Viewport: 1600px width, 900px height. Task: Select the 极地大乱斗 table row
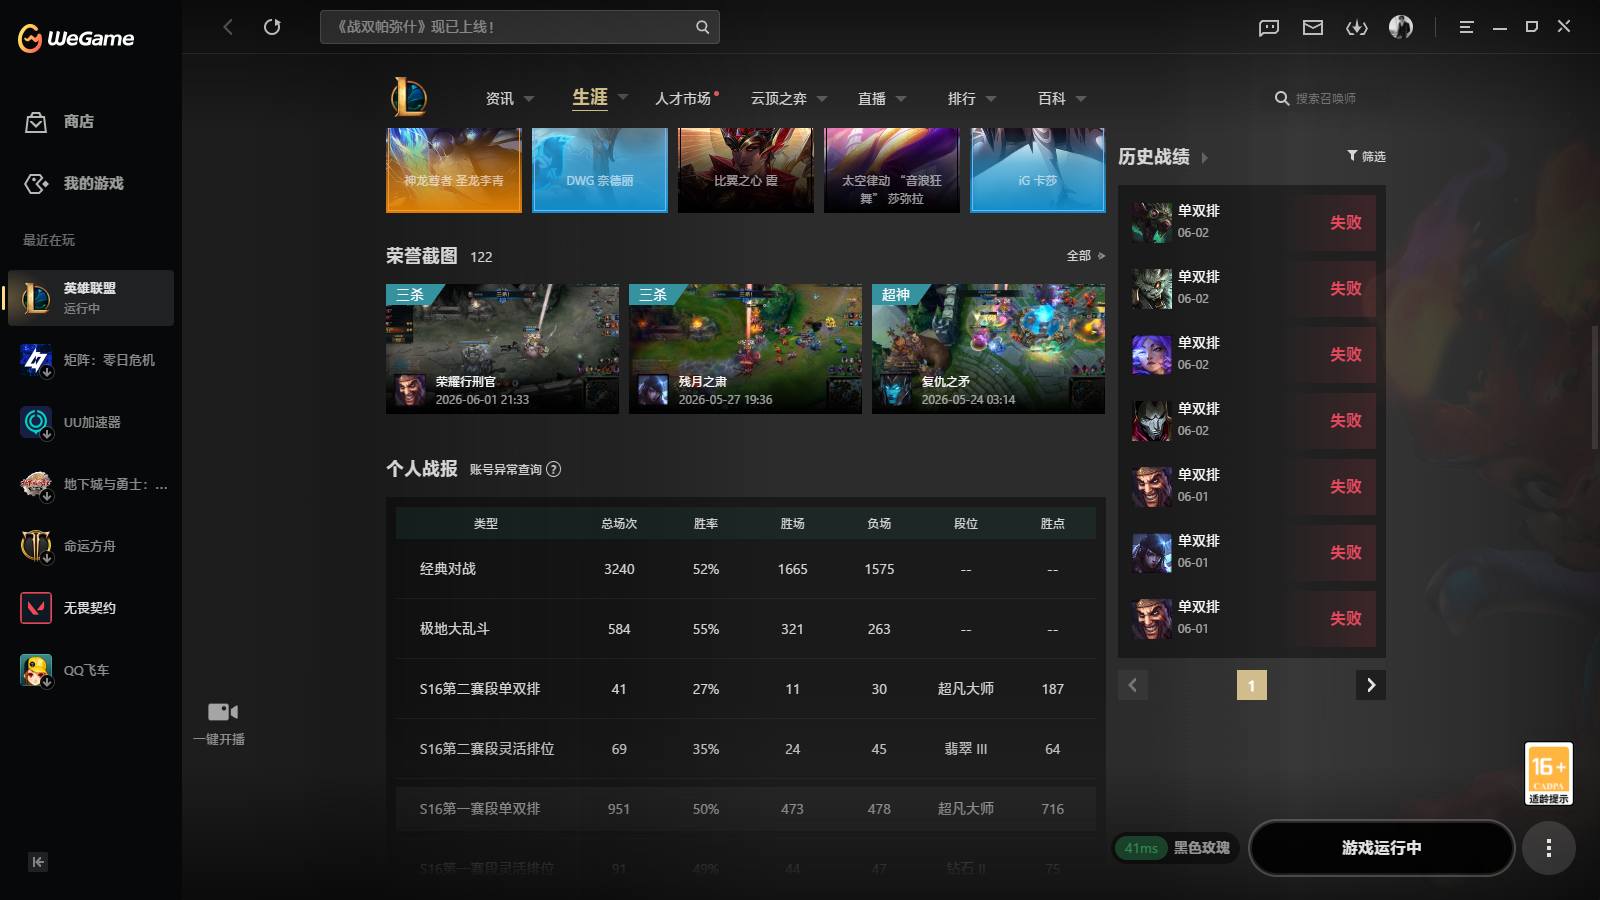pyautogui.click(x=746, y=629)
